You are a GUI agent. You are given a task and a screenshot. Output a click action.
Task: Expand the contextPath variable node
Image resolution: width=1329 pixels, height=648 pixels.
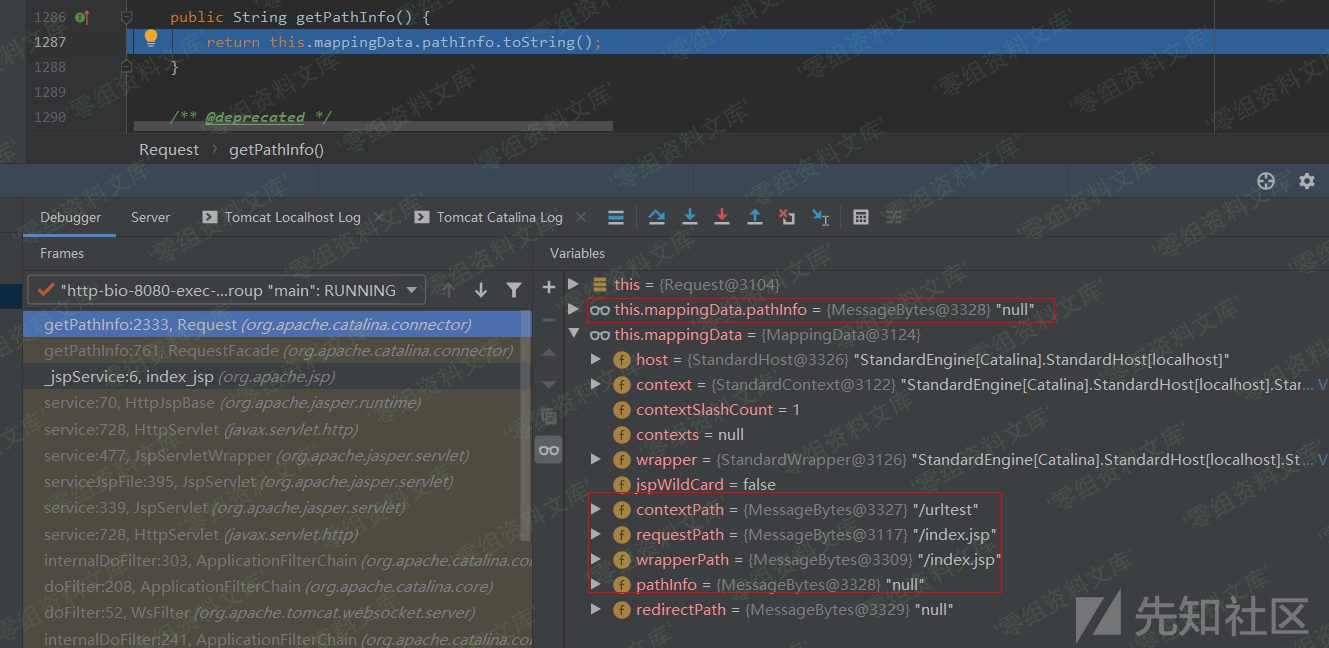596,510
